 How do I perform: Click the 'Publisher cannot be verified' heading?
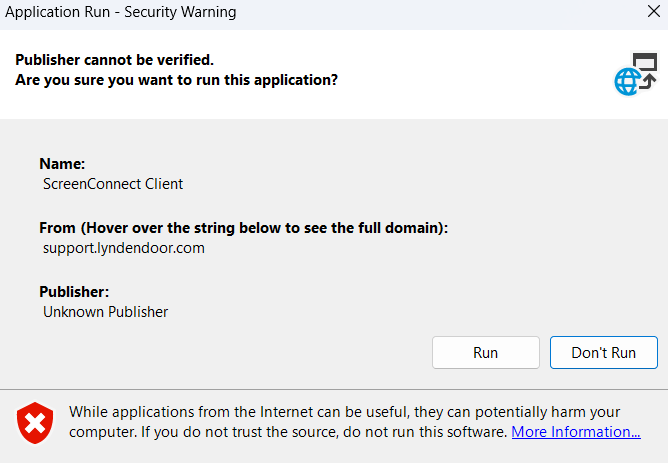click(x=114, y=60)
